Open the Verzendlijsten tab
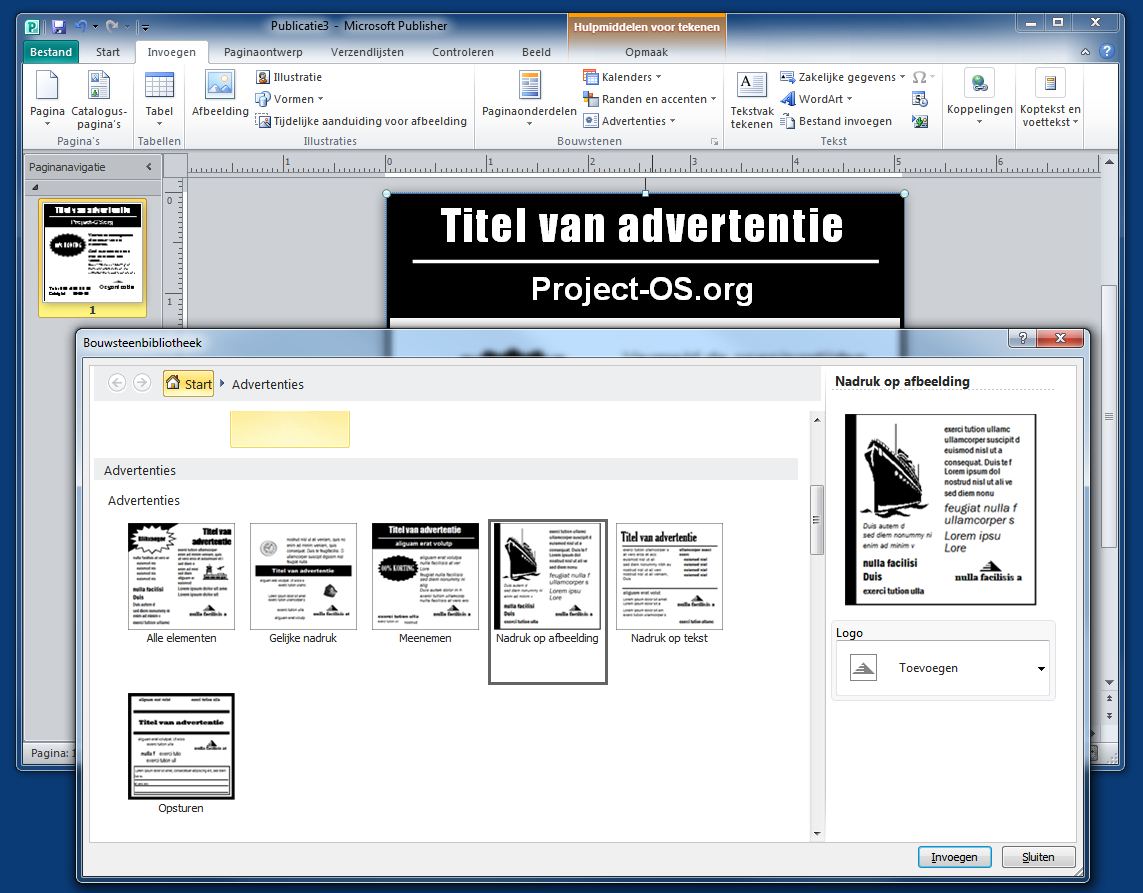The width and height of the screenshot is (1143, 893). click(367, 52)
